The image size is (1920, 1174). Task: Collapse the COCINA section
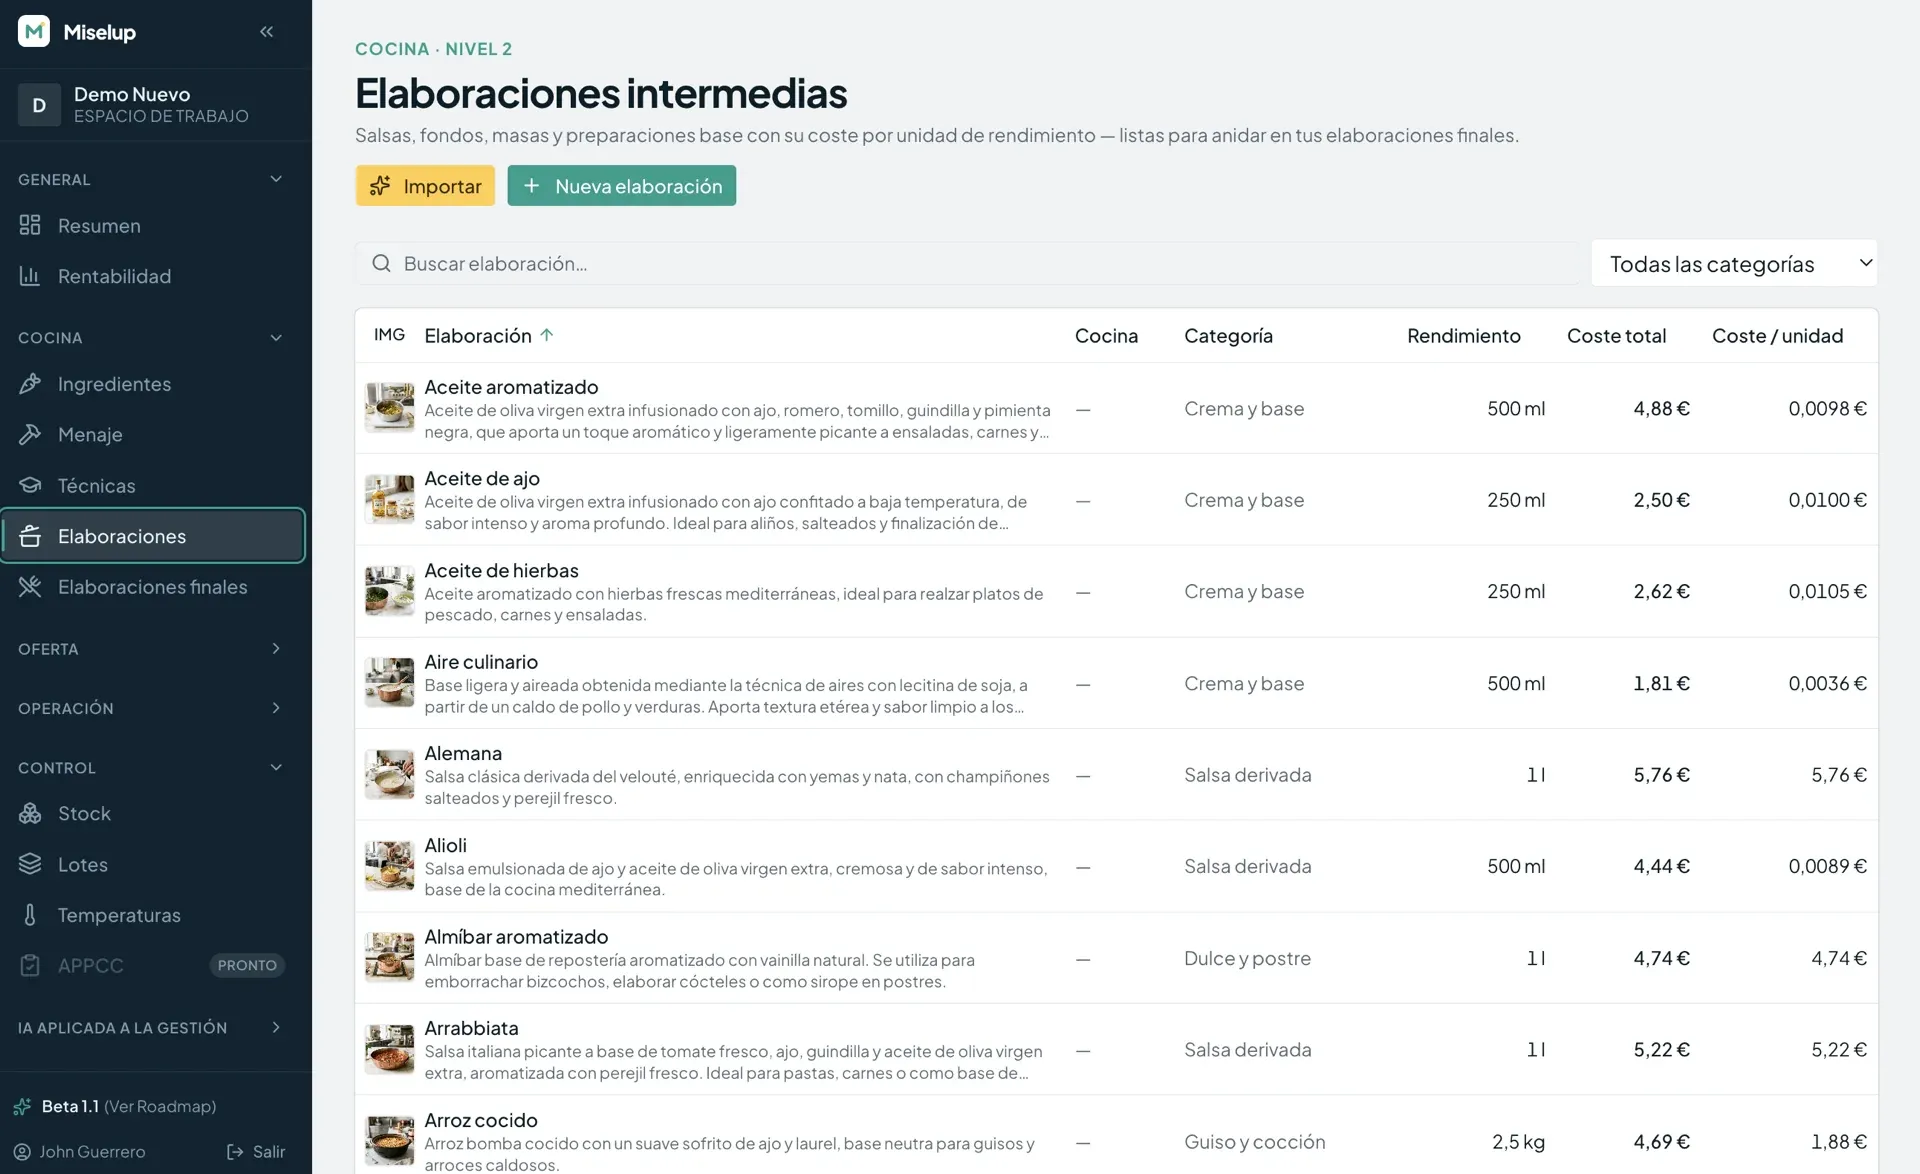[276, 337]
